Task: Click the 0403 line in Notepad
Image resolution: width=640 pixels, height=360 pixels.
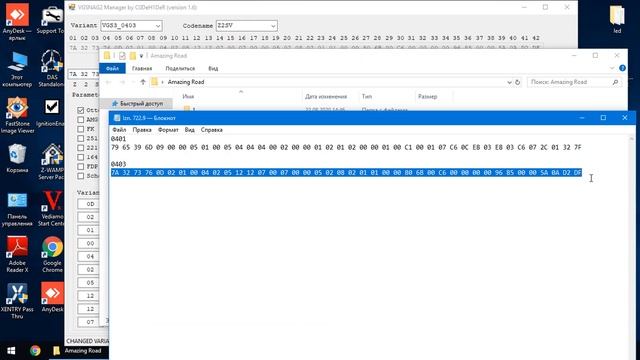Action: 118,164
